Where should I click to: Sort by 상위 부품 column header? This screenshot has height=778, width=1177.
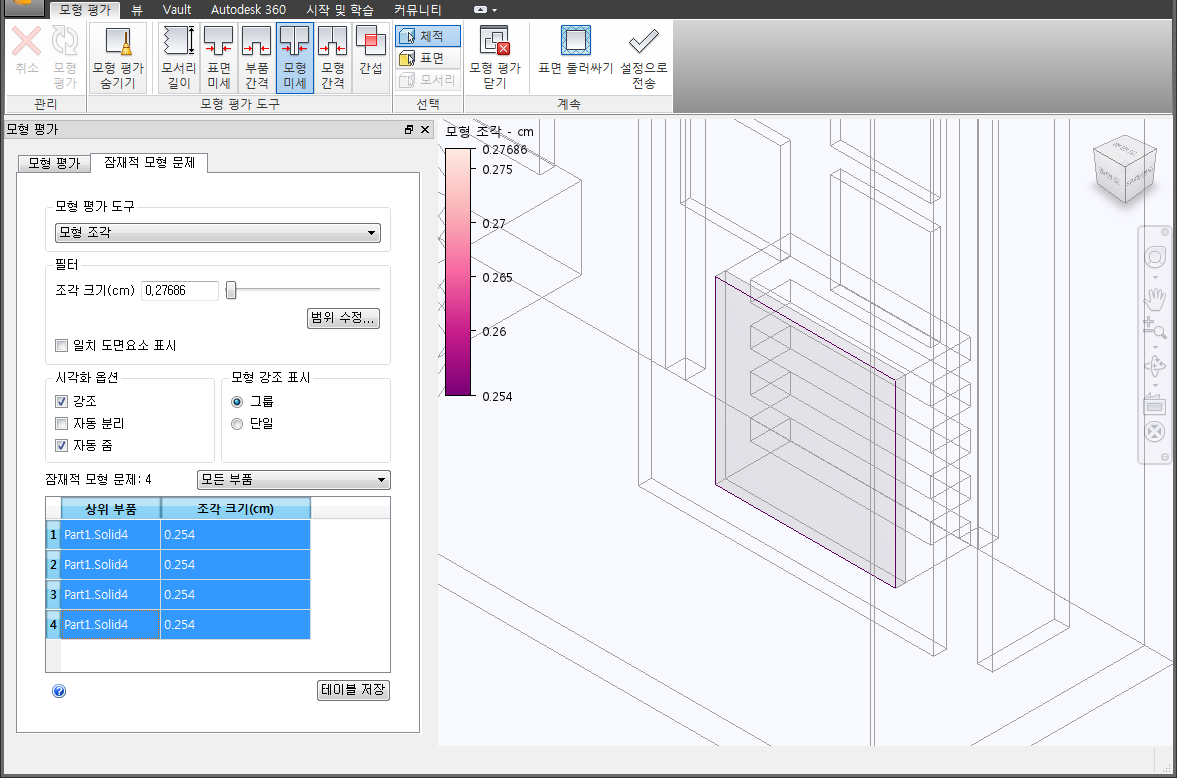point(111,509)
